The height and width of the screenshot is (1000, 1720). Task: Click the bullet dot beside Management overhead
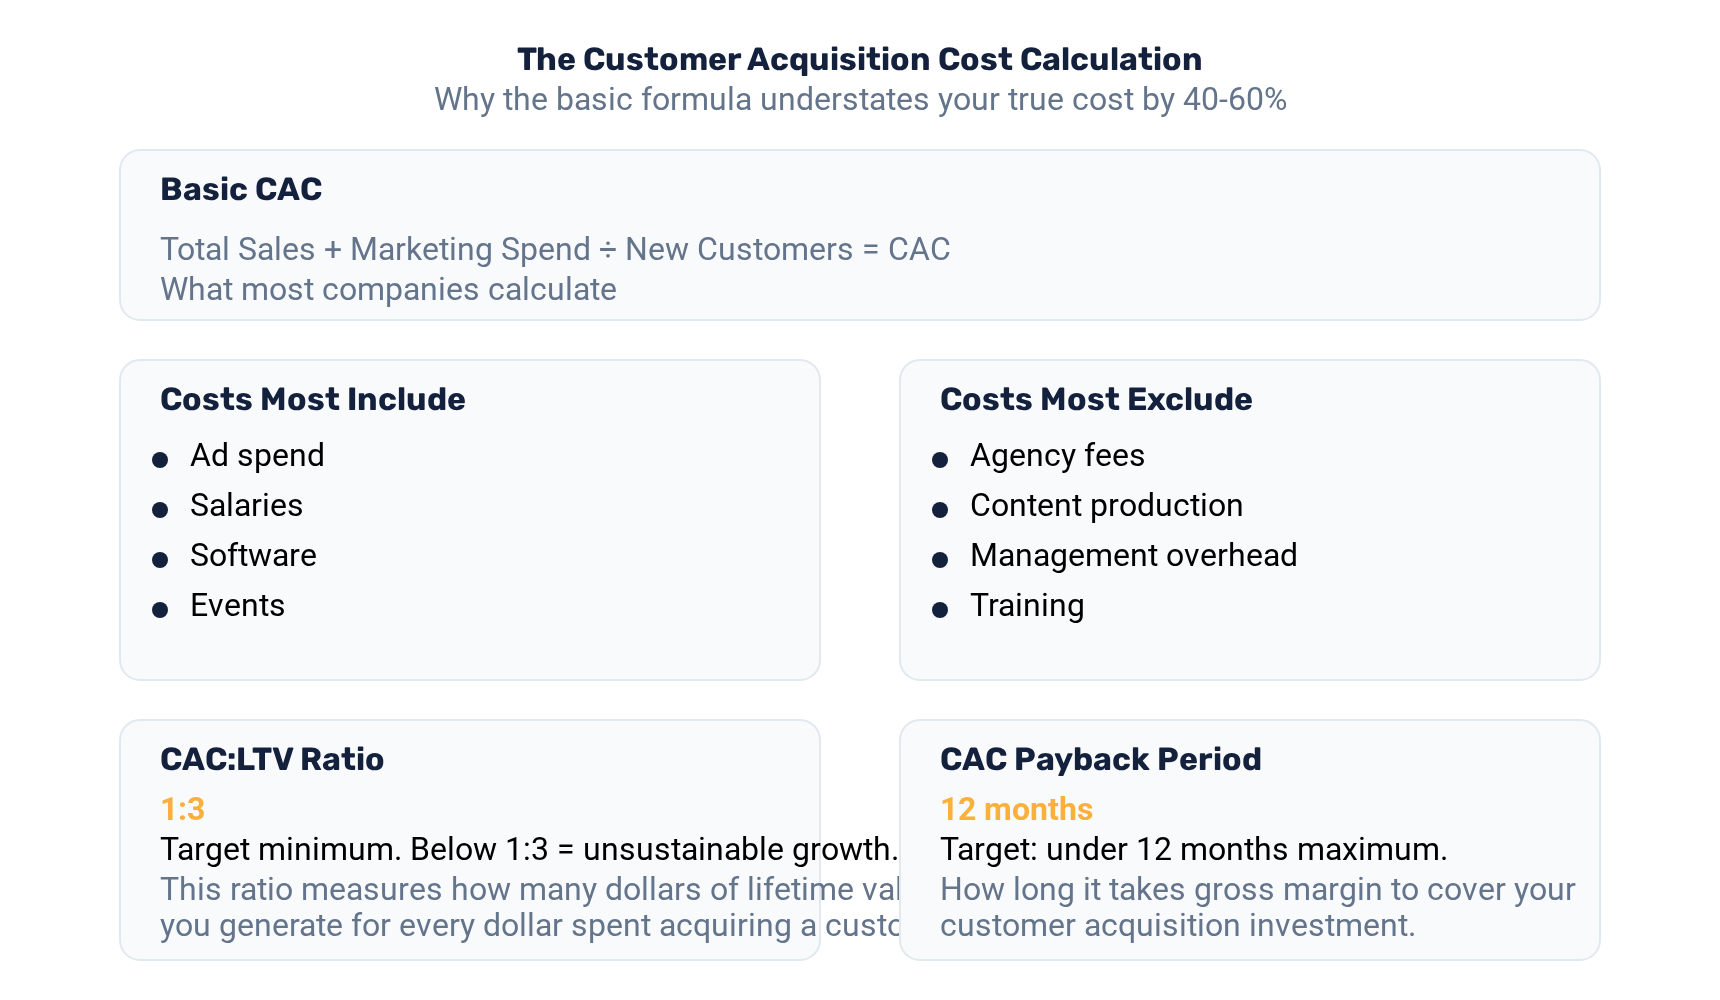[940, 560]
